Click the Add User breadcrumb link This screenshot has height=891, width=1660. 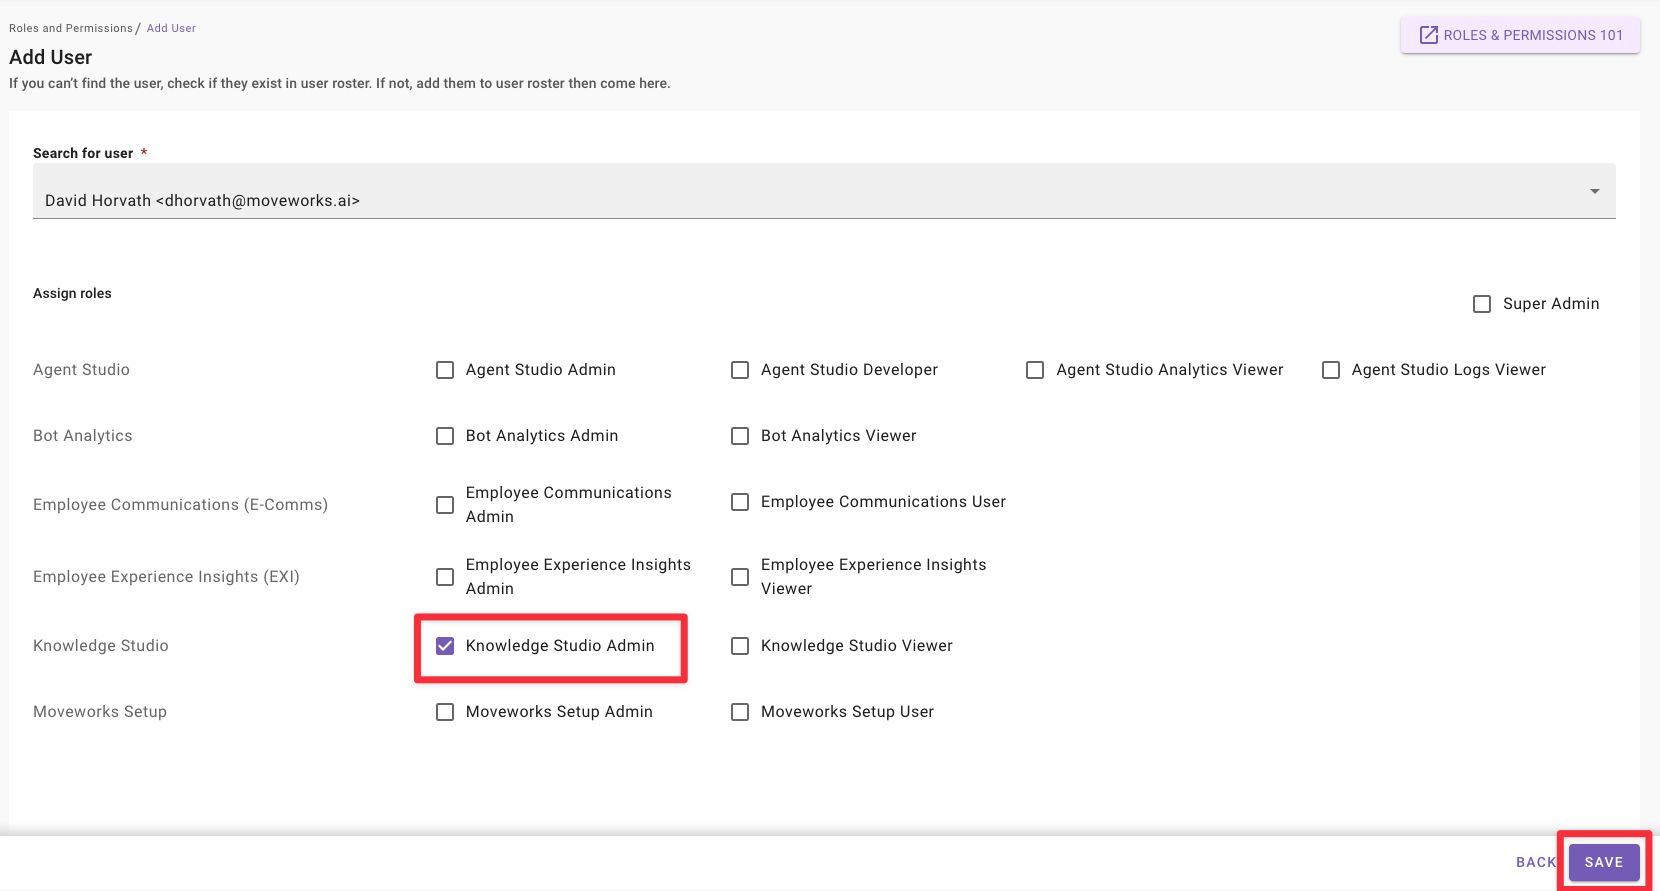click(x=171, y=28)
